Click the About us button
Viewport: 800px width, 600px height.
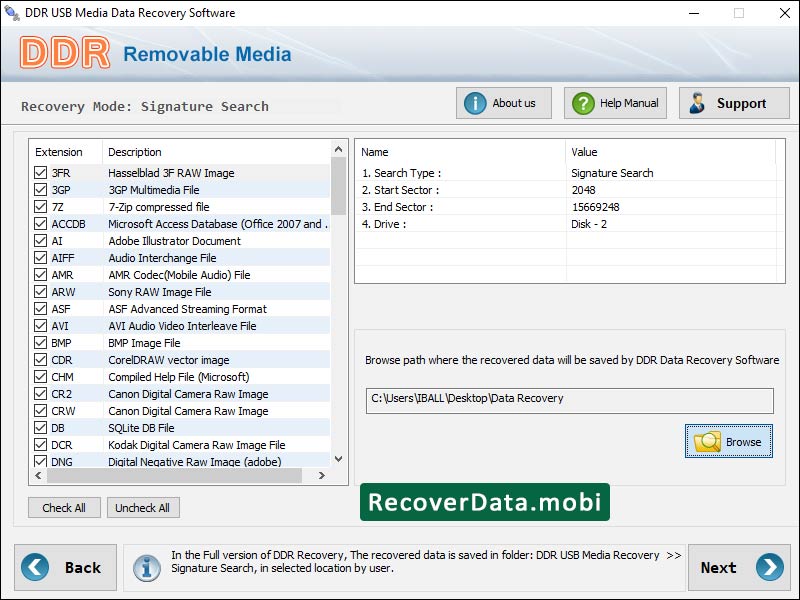(504, 103)
